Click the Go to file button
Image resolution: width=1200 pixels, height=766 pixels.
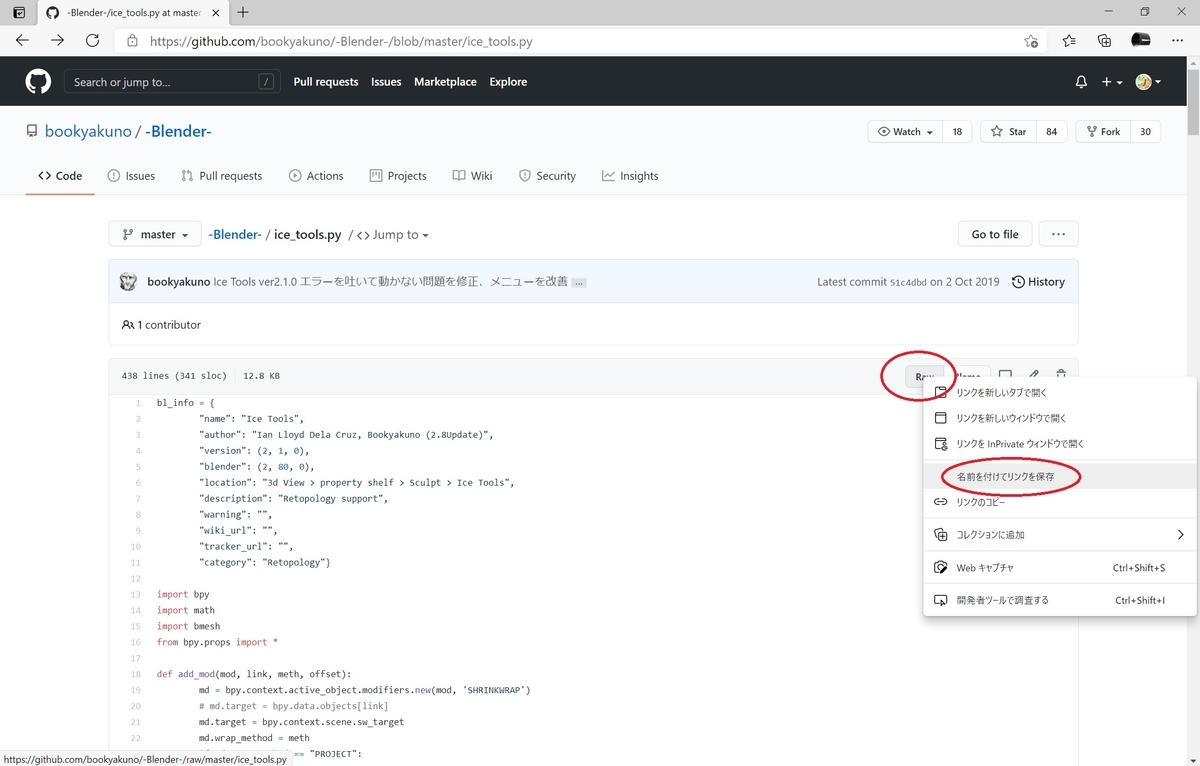[995, 234]
